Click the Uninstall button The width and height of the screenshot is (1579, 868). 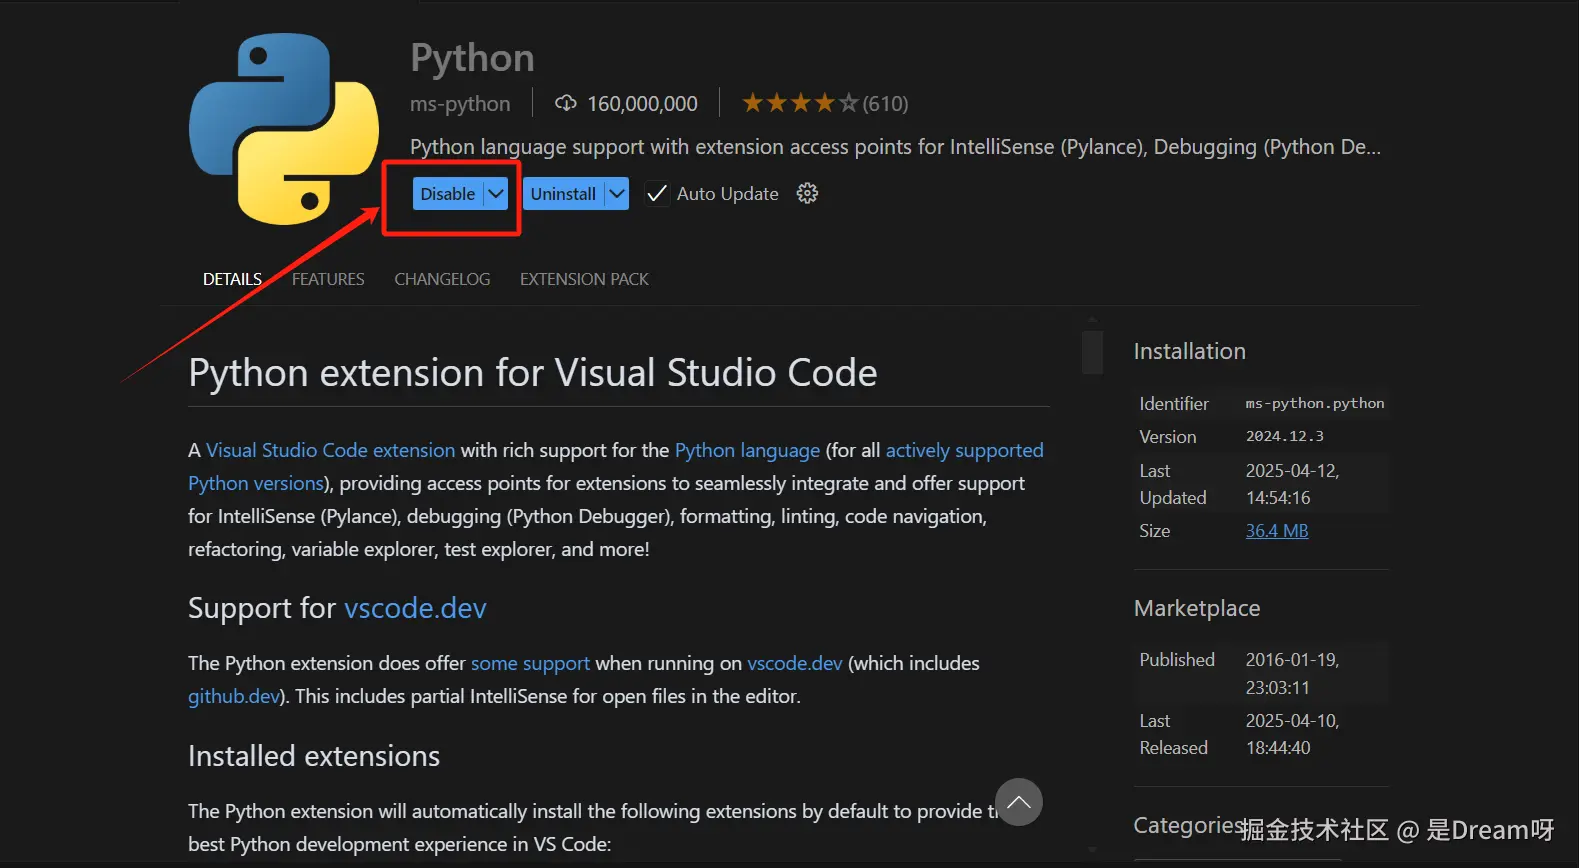(x=563, y=194)
